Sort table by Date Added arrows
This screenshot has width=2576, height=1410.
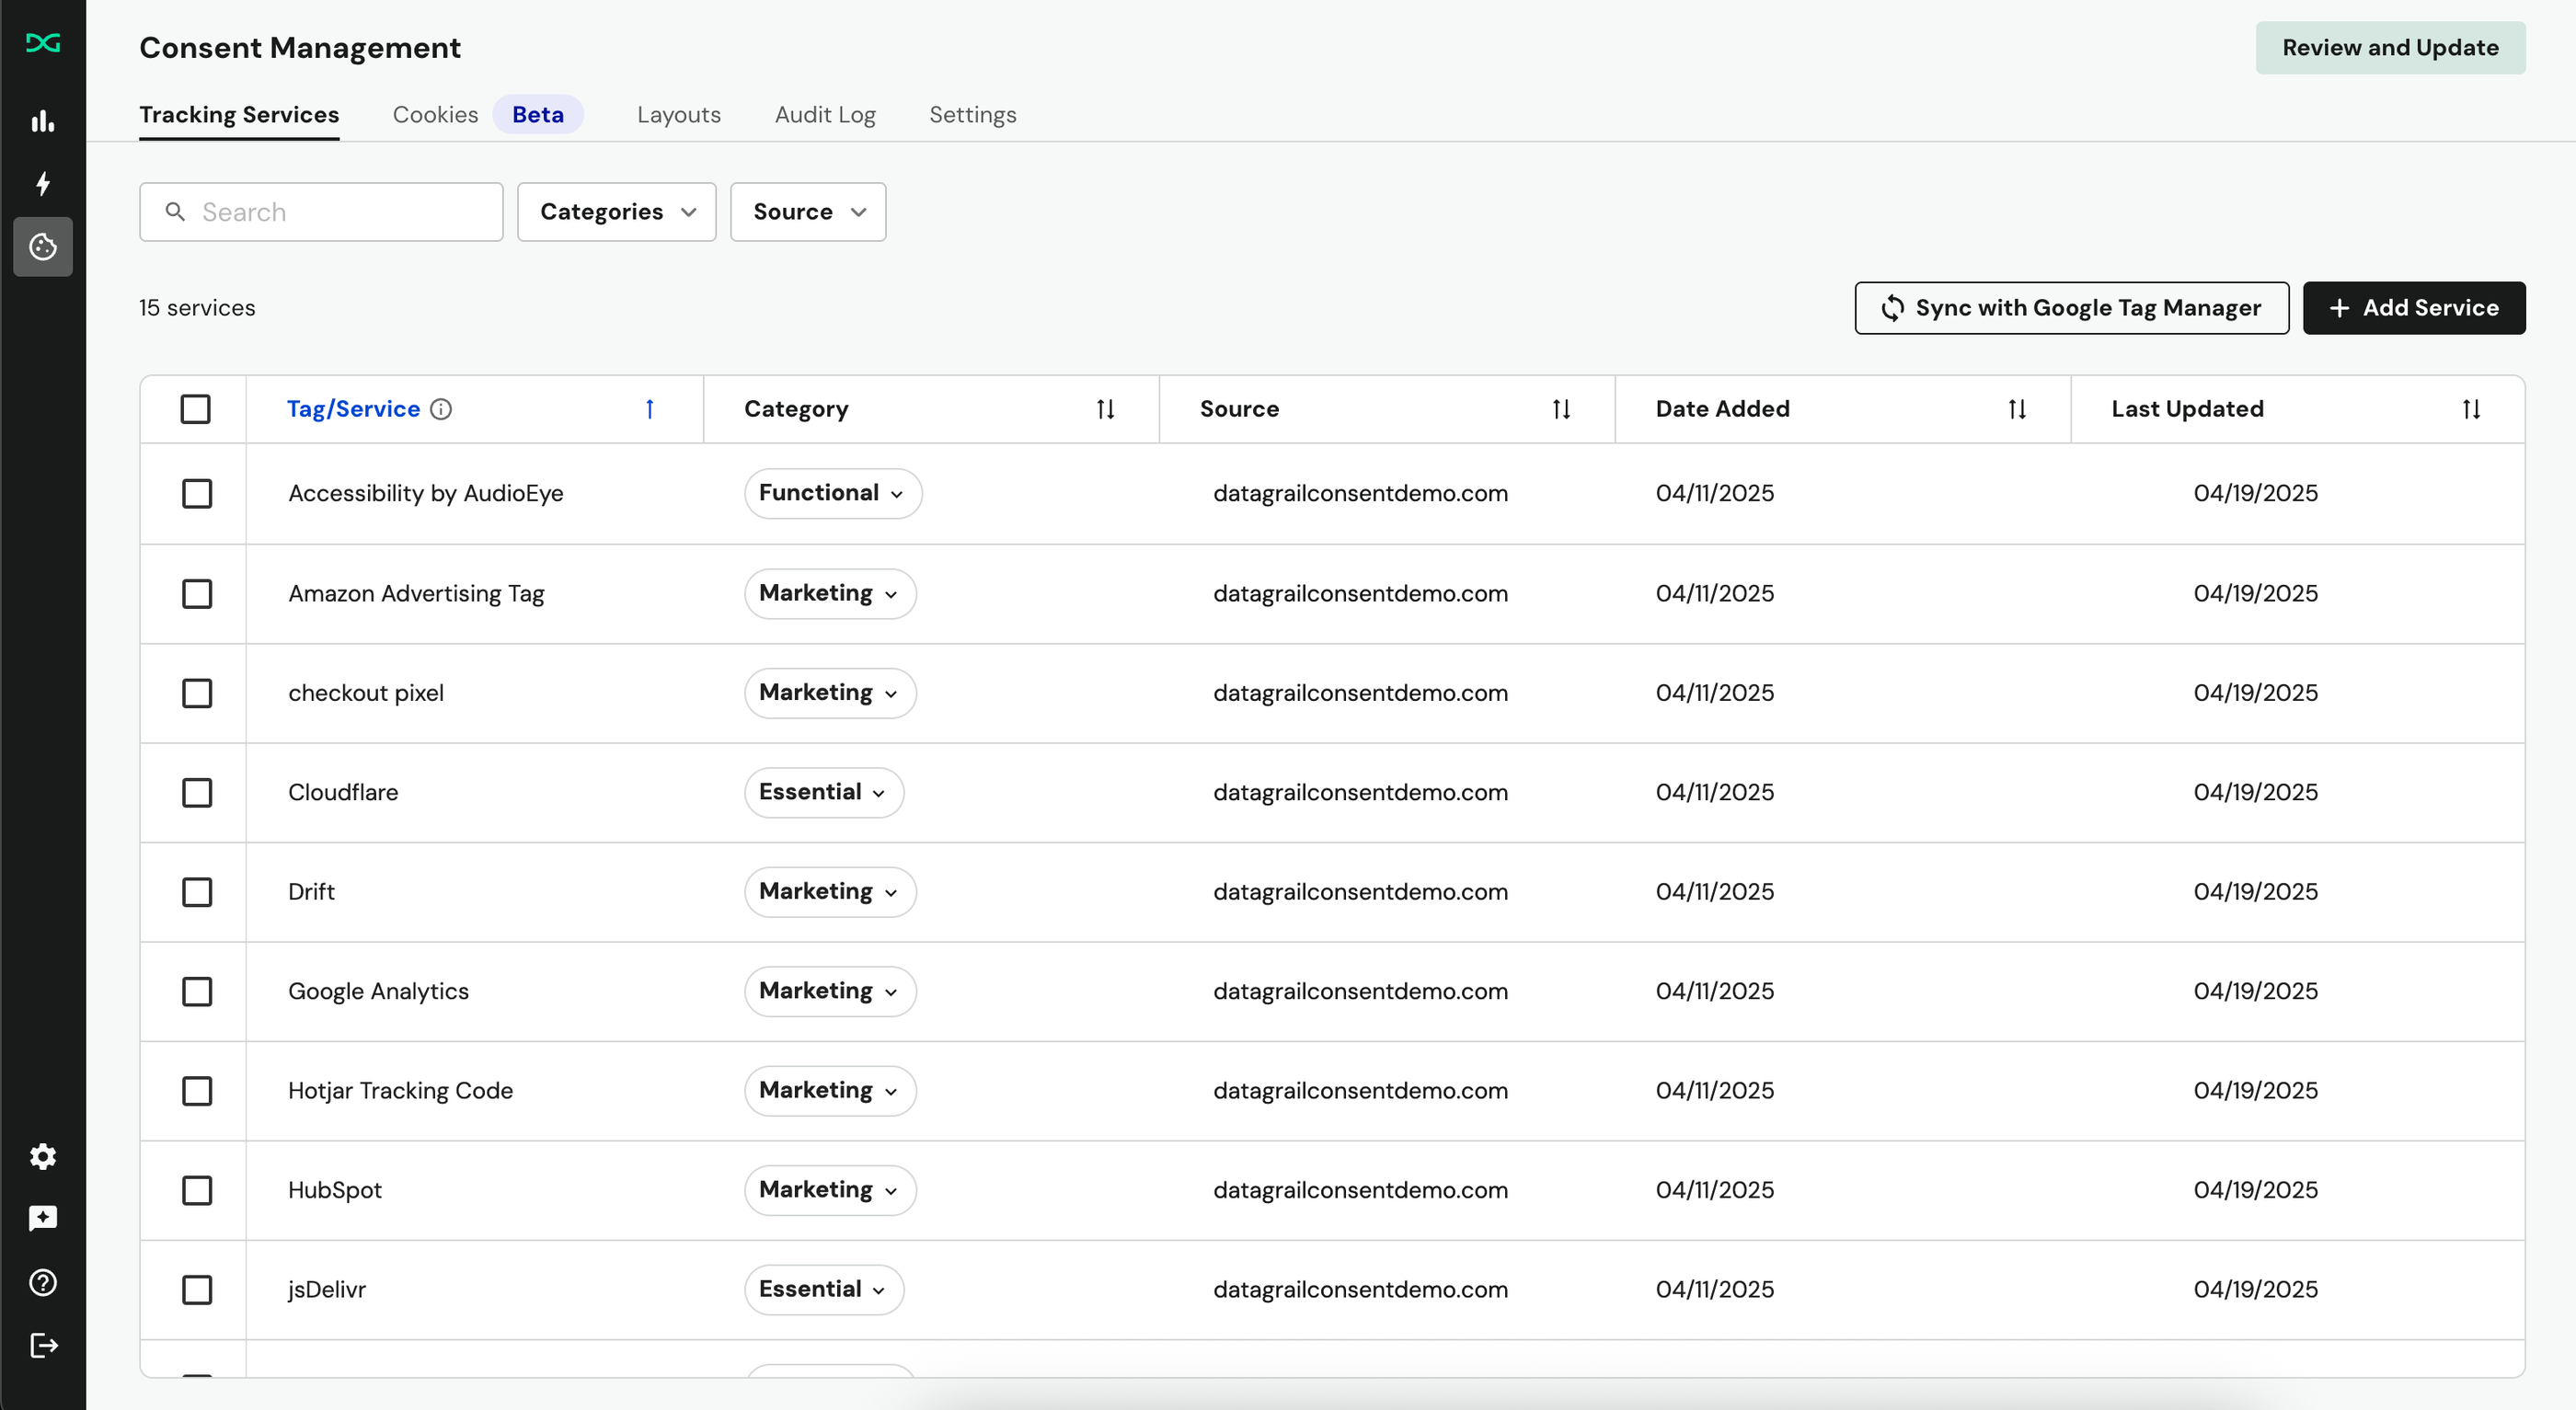[x=2017, y=409]
